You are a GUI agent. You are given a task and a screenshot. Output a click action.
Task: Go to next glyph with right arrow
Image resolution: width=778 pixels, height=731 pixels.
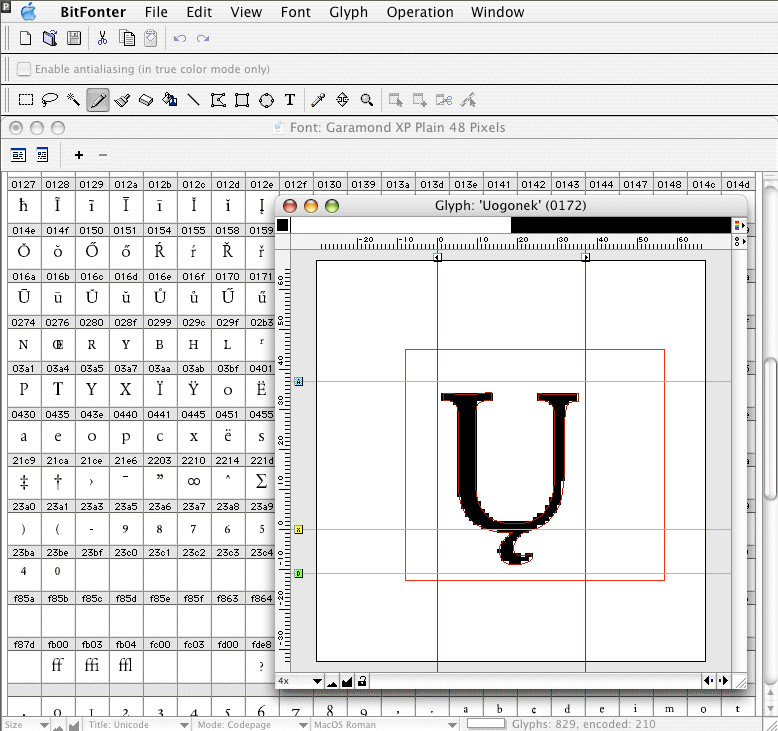coord(723,681)
